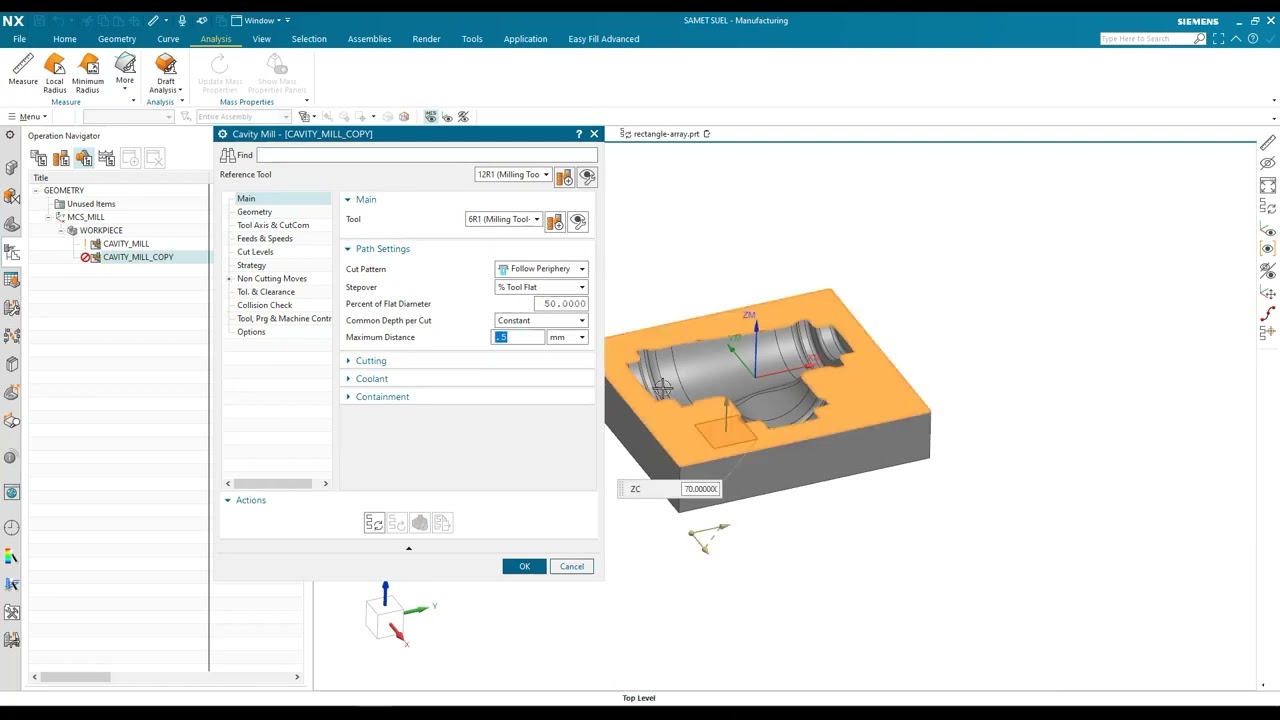
Task: Click OK in the Cavity Mill dialog
Action: (x=524, y=567)
